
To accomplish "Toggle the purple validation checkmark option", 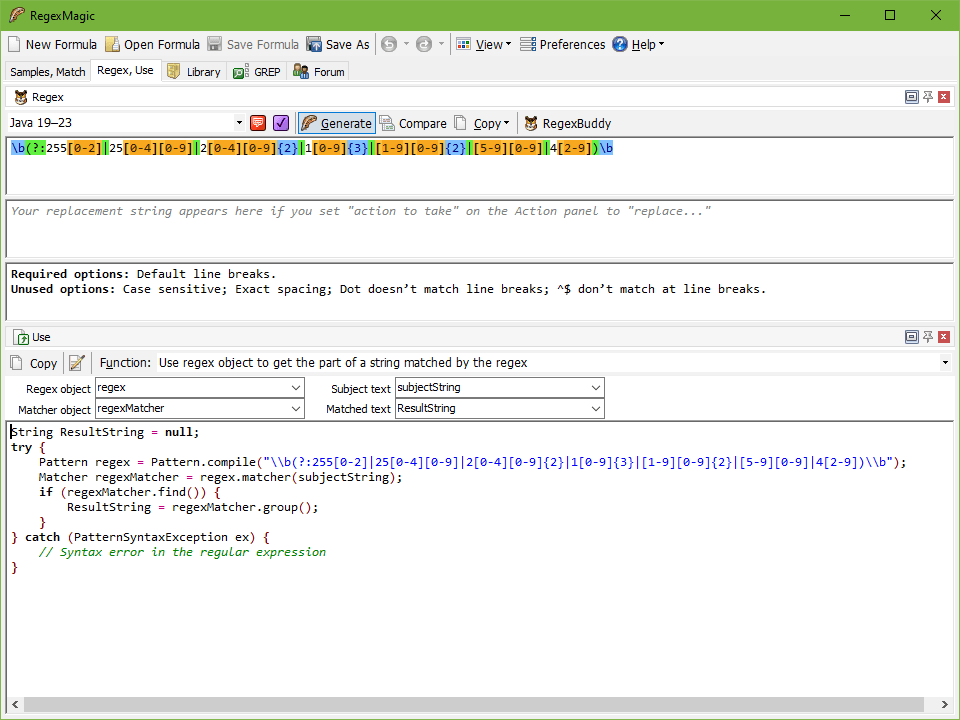I will point(281,122).
